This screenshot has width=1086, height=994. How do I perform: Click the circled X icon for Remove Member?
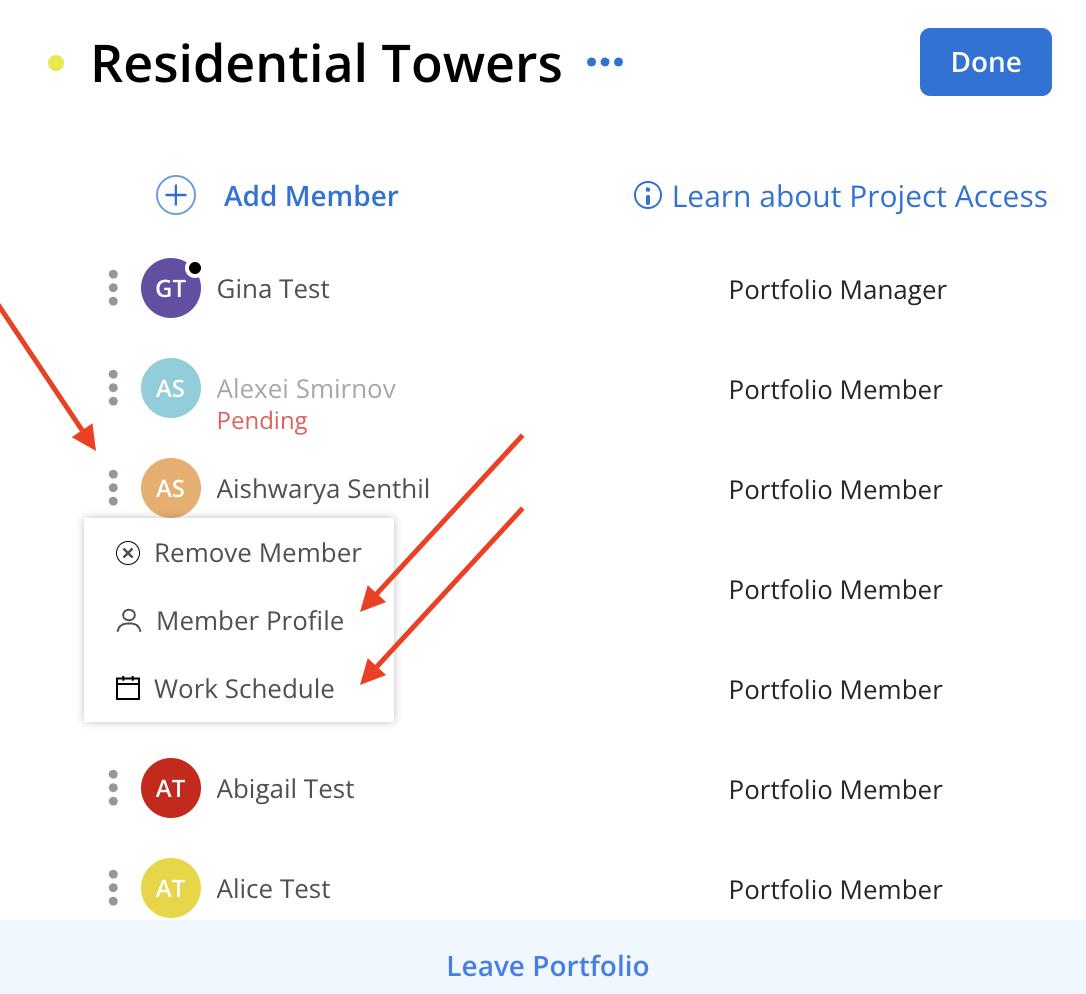(127, 553)
